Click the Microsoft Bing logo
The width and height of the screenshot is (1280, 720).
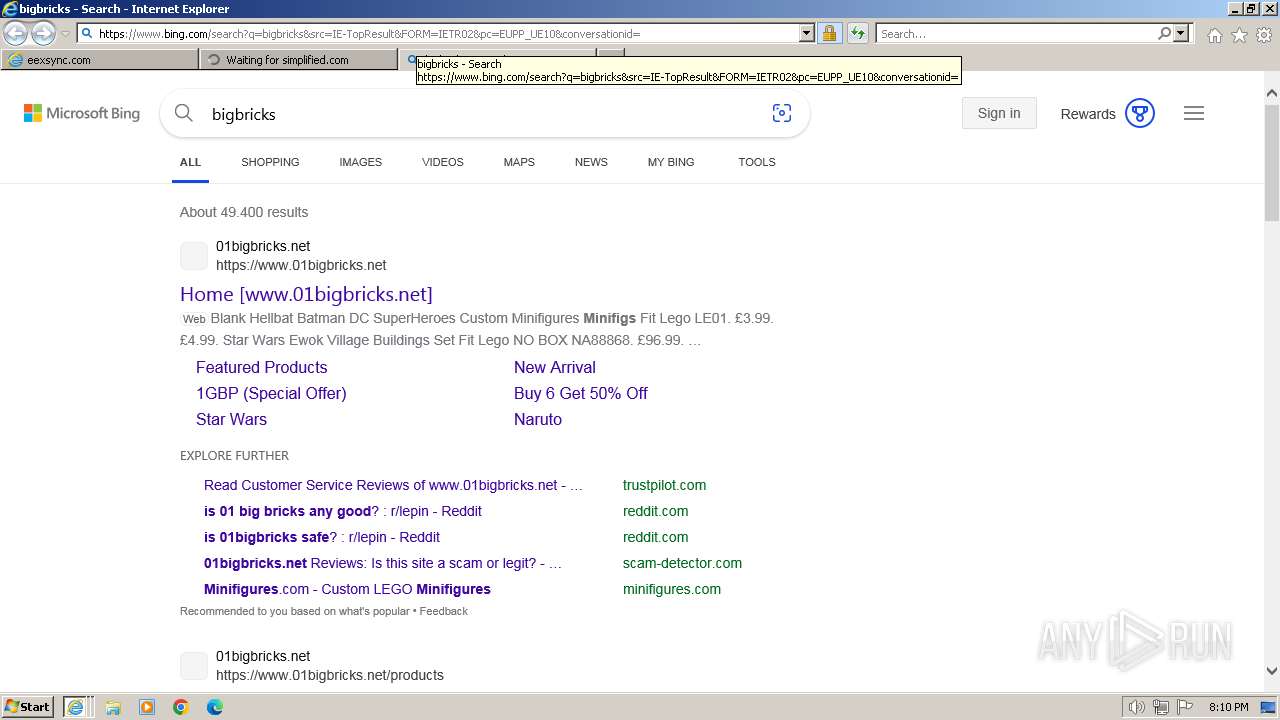82,113
